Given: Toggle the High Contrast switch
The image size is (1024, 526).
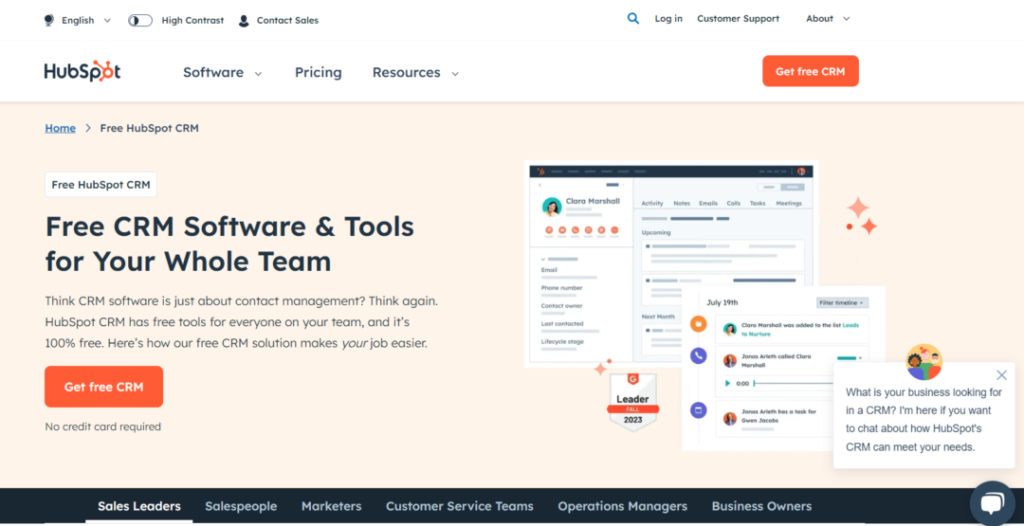Looking at the screenshot, I should [140, 20].
